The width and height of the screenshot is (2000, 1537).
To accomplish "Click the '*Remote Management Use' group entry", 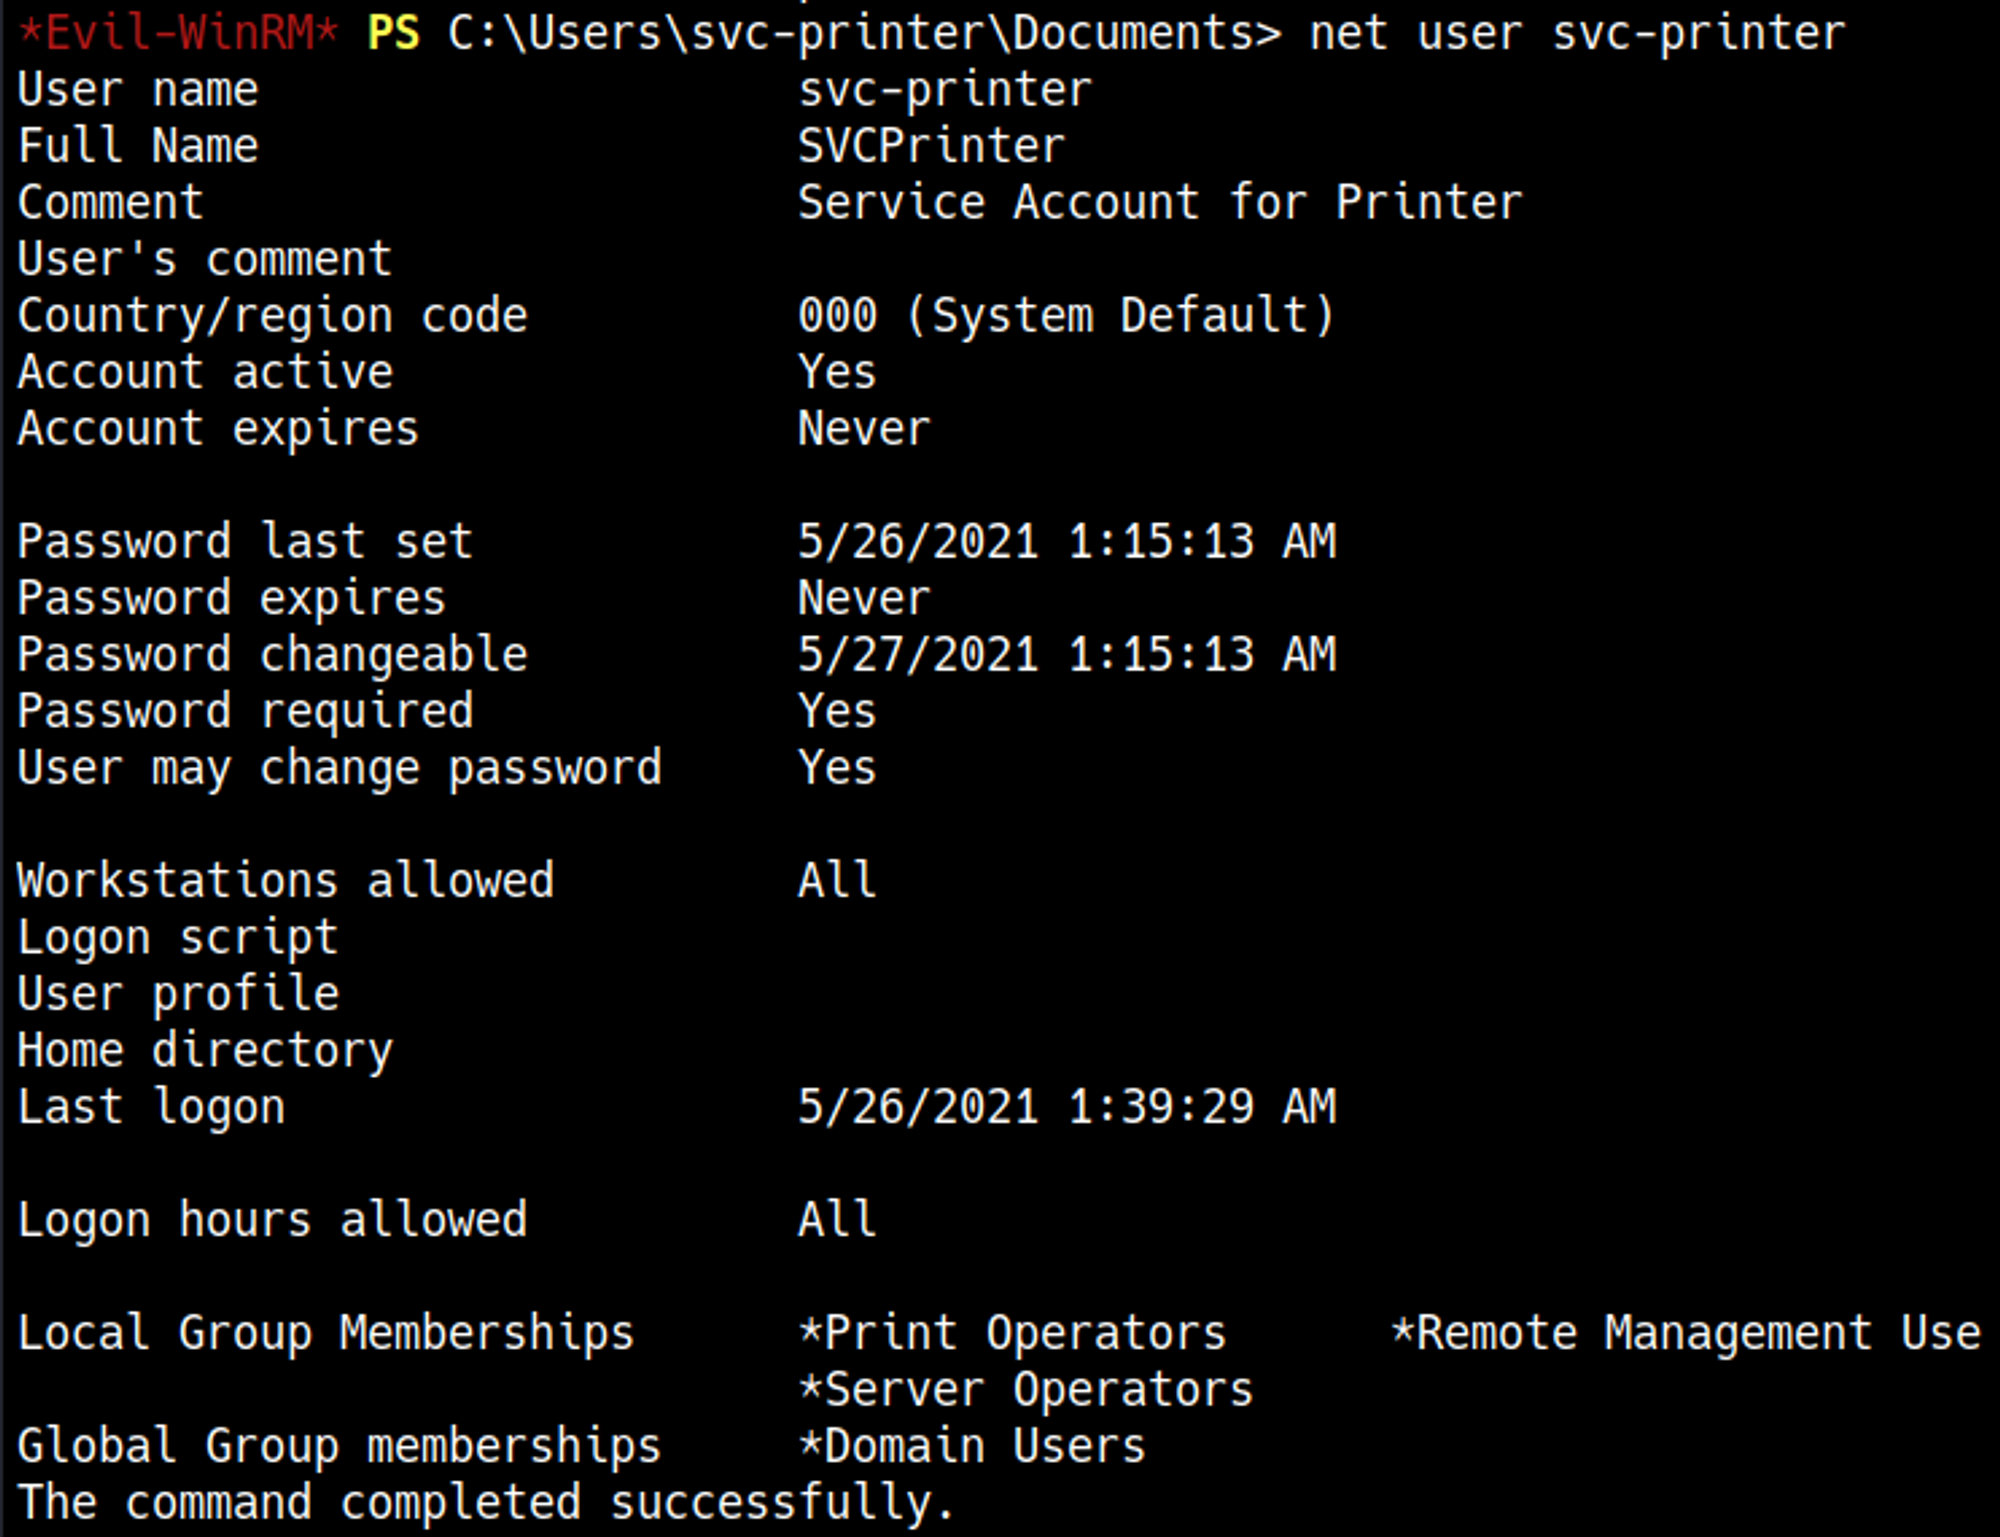I will 1685,1333.
